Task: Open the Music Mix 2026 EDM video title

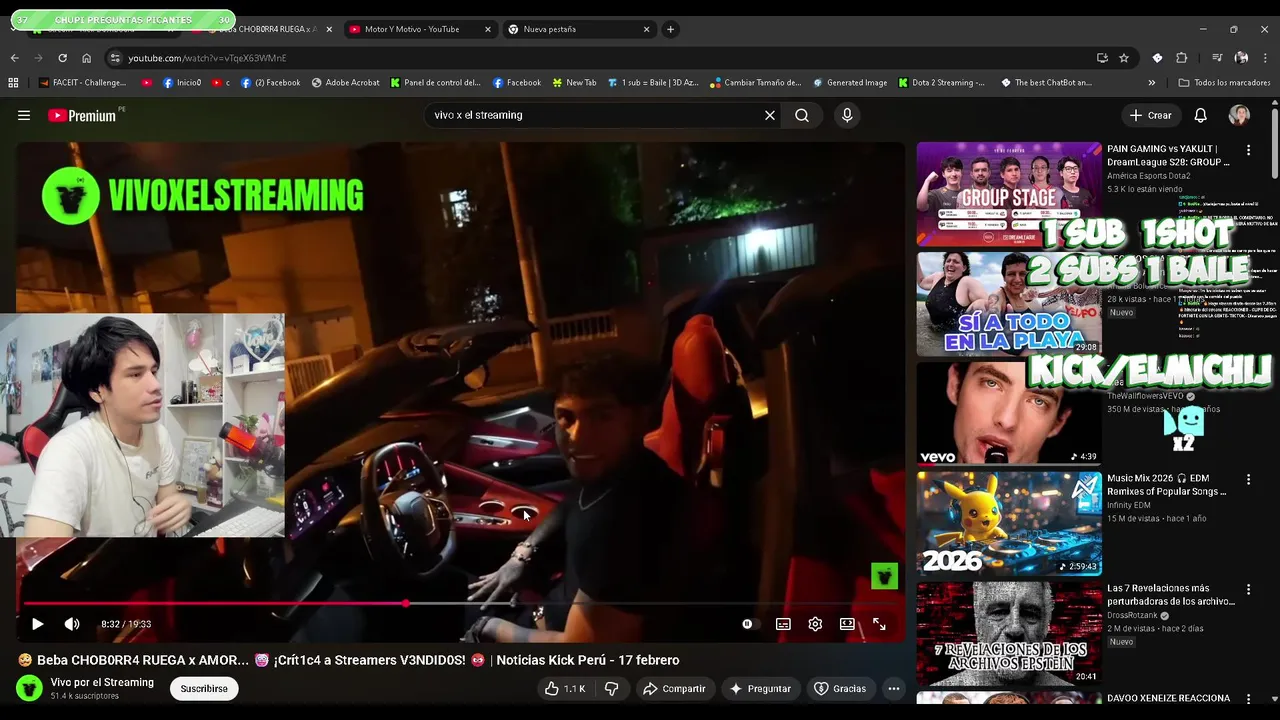Action: point(1166,485)
